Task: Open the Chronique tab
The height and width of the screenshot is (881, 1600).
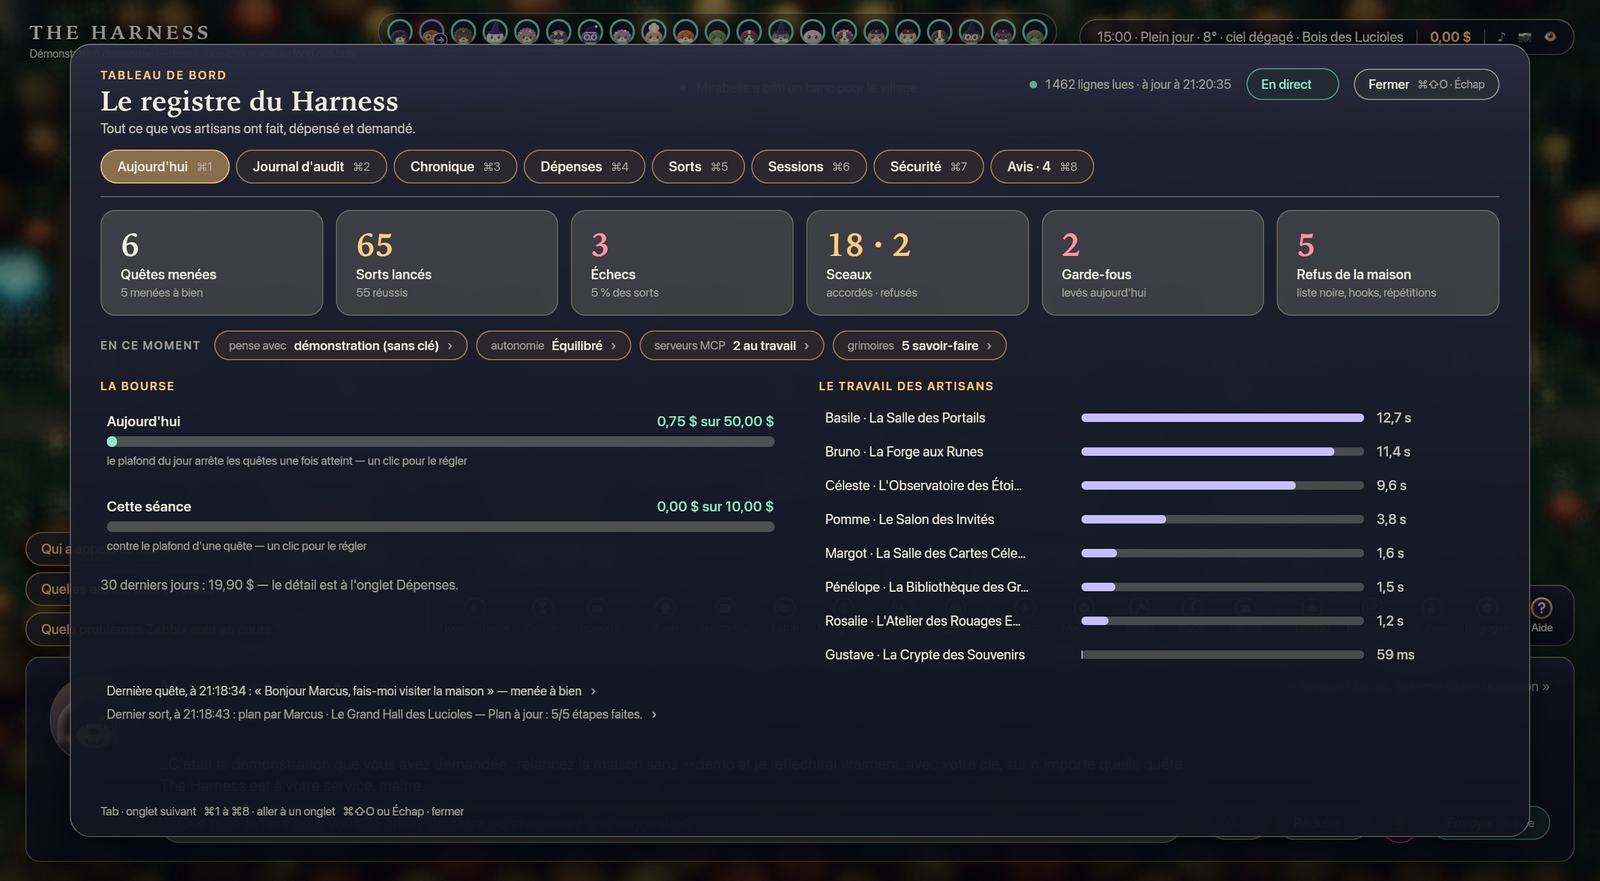Action: [x=455, y=167]
